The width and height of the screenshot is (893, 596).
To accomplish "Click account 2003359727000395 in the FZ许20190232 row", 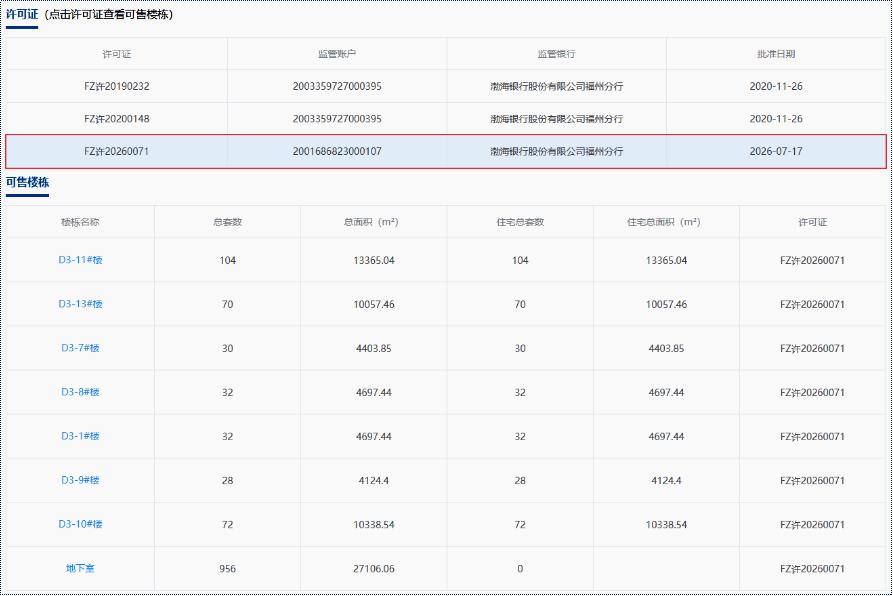I will pyautogui.click(x=337, y=87).
